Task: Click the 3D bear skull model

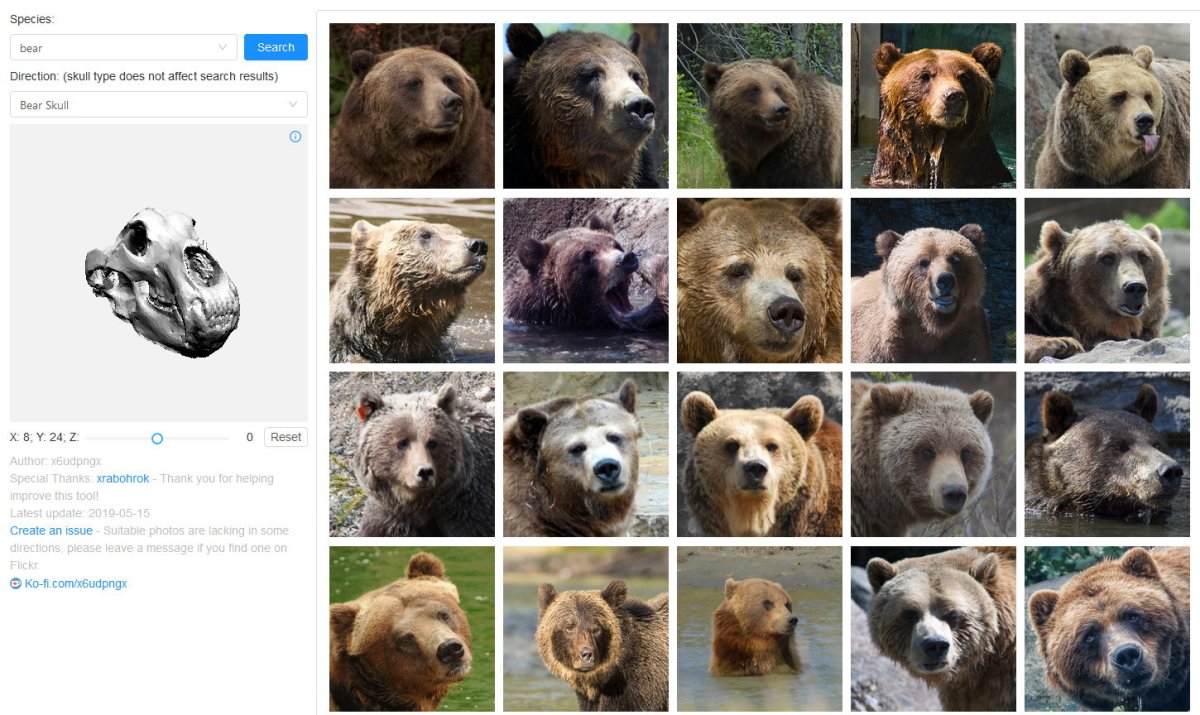Action: pos(164,269)
